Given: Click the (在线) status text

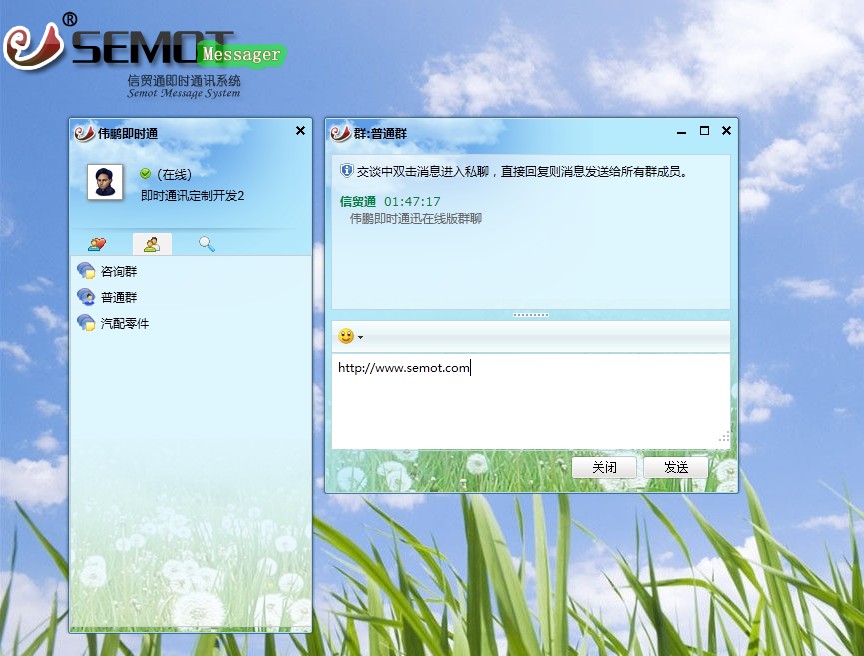Looking at the screenshot, I should pos(174,174).
